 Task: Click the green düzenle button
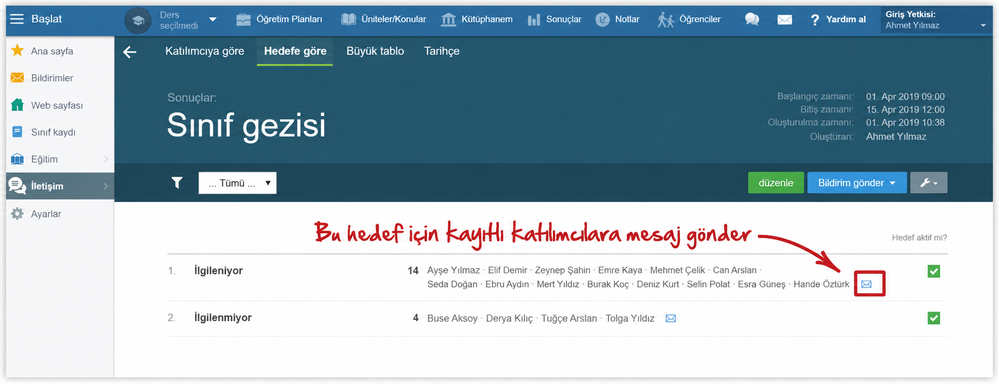(775, 183)
